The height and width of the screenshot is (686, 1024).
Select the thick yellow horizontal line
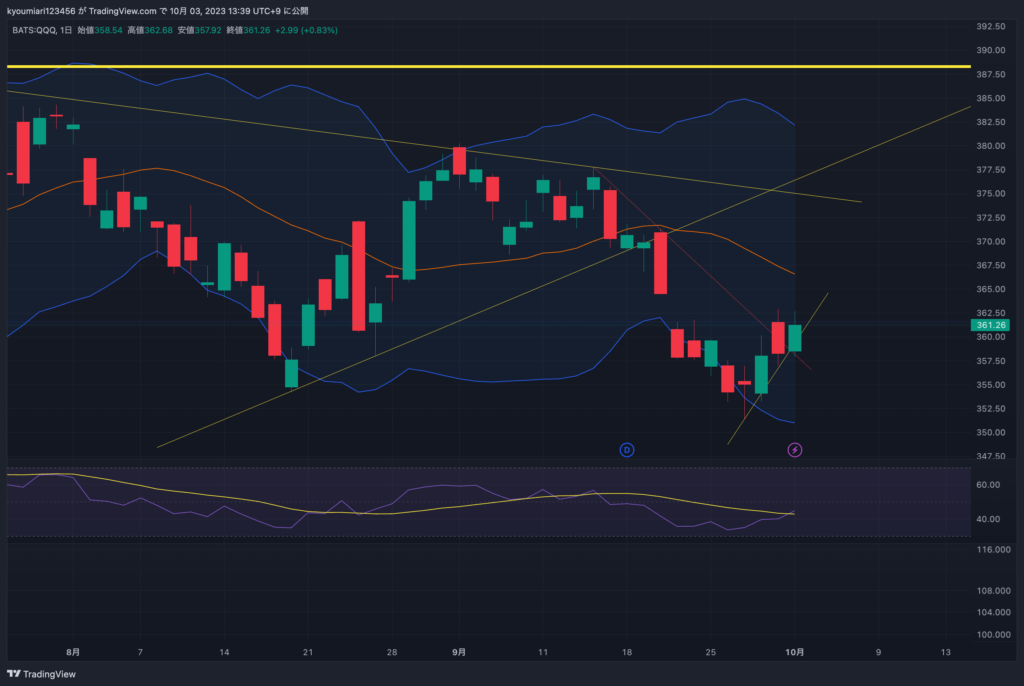tap(488, 67)
